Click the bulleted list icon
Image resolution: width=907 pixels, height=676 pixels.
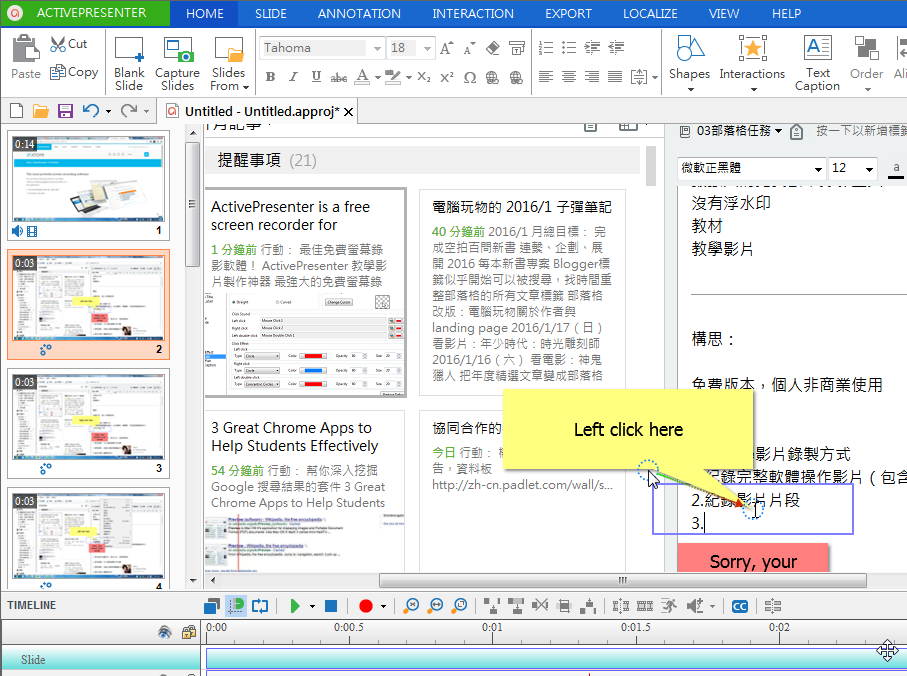coord(569,48)
